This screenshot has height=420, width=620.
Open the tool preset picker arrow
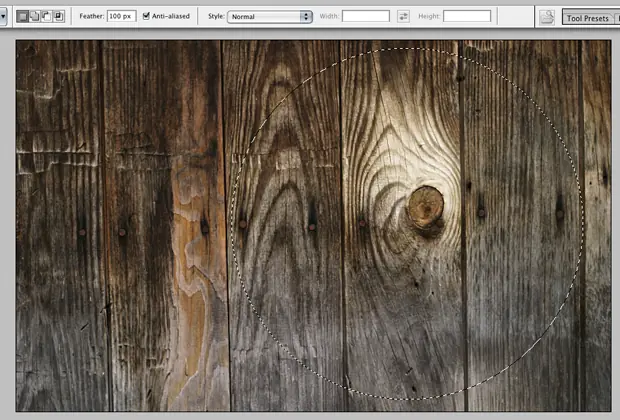click(3, 16)
